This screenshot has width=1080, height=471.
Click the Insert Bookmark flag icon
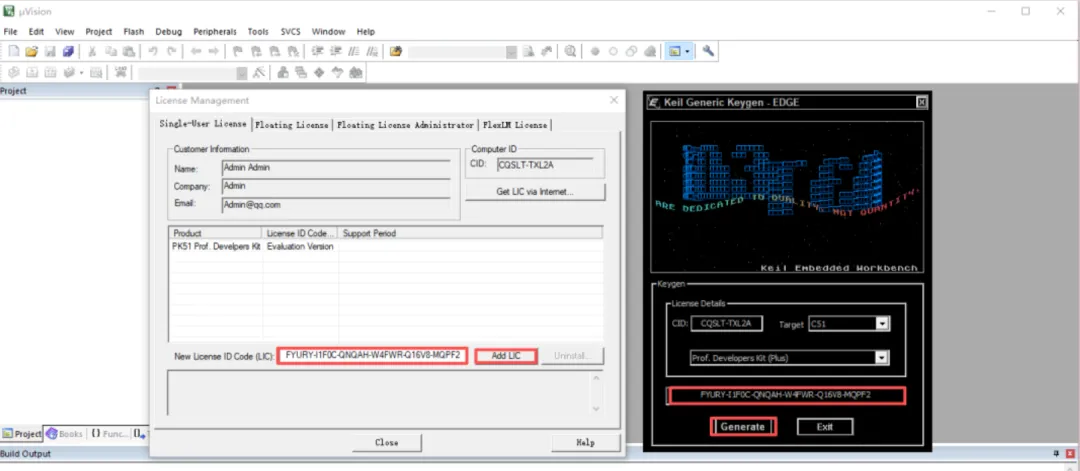(x=238, y=52)
